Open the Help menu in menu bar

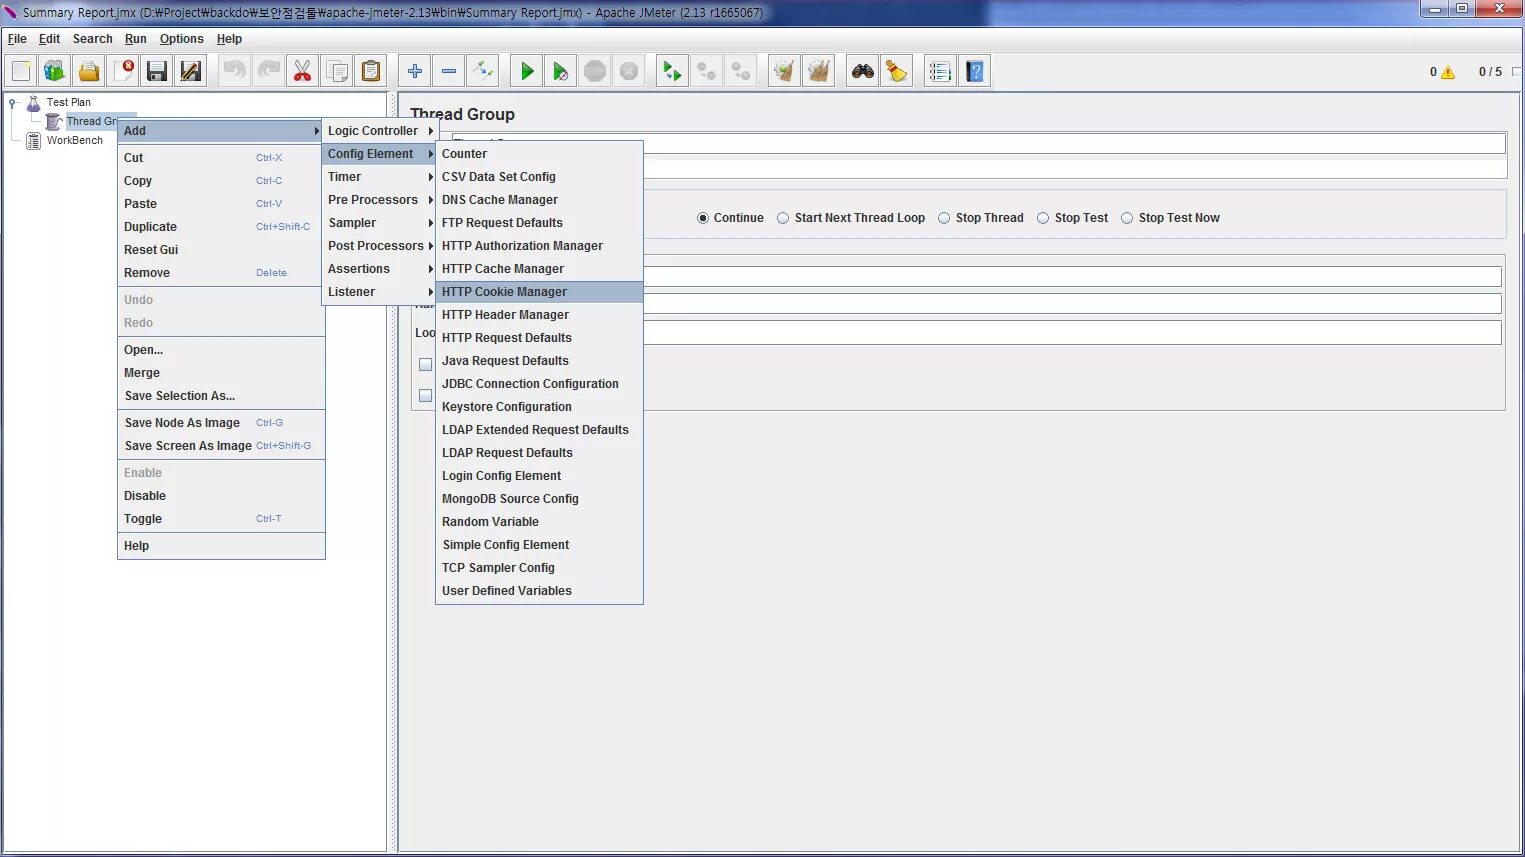pyautogui.click(x=229, y=39)
